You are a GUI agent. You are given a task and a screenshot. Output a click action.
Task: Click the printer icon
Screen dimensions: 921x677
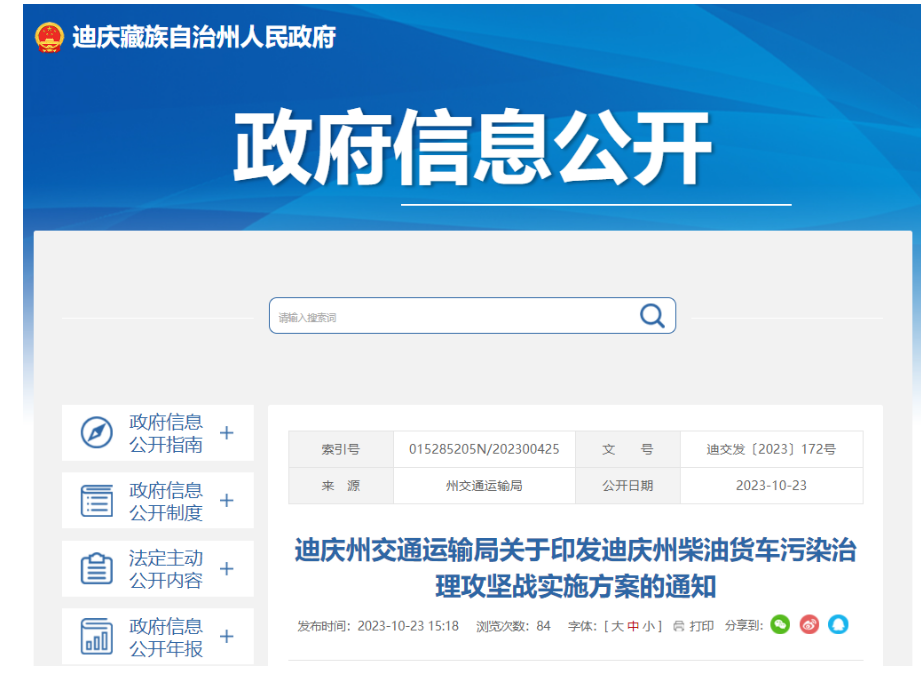tap(679, 626)
